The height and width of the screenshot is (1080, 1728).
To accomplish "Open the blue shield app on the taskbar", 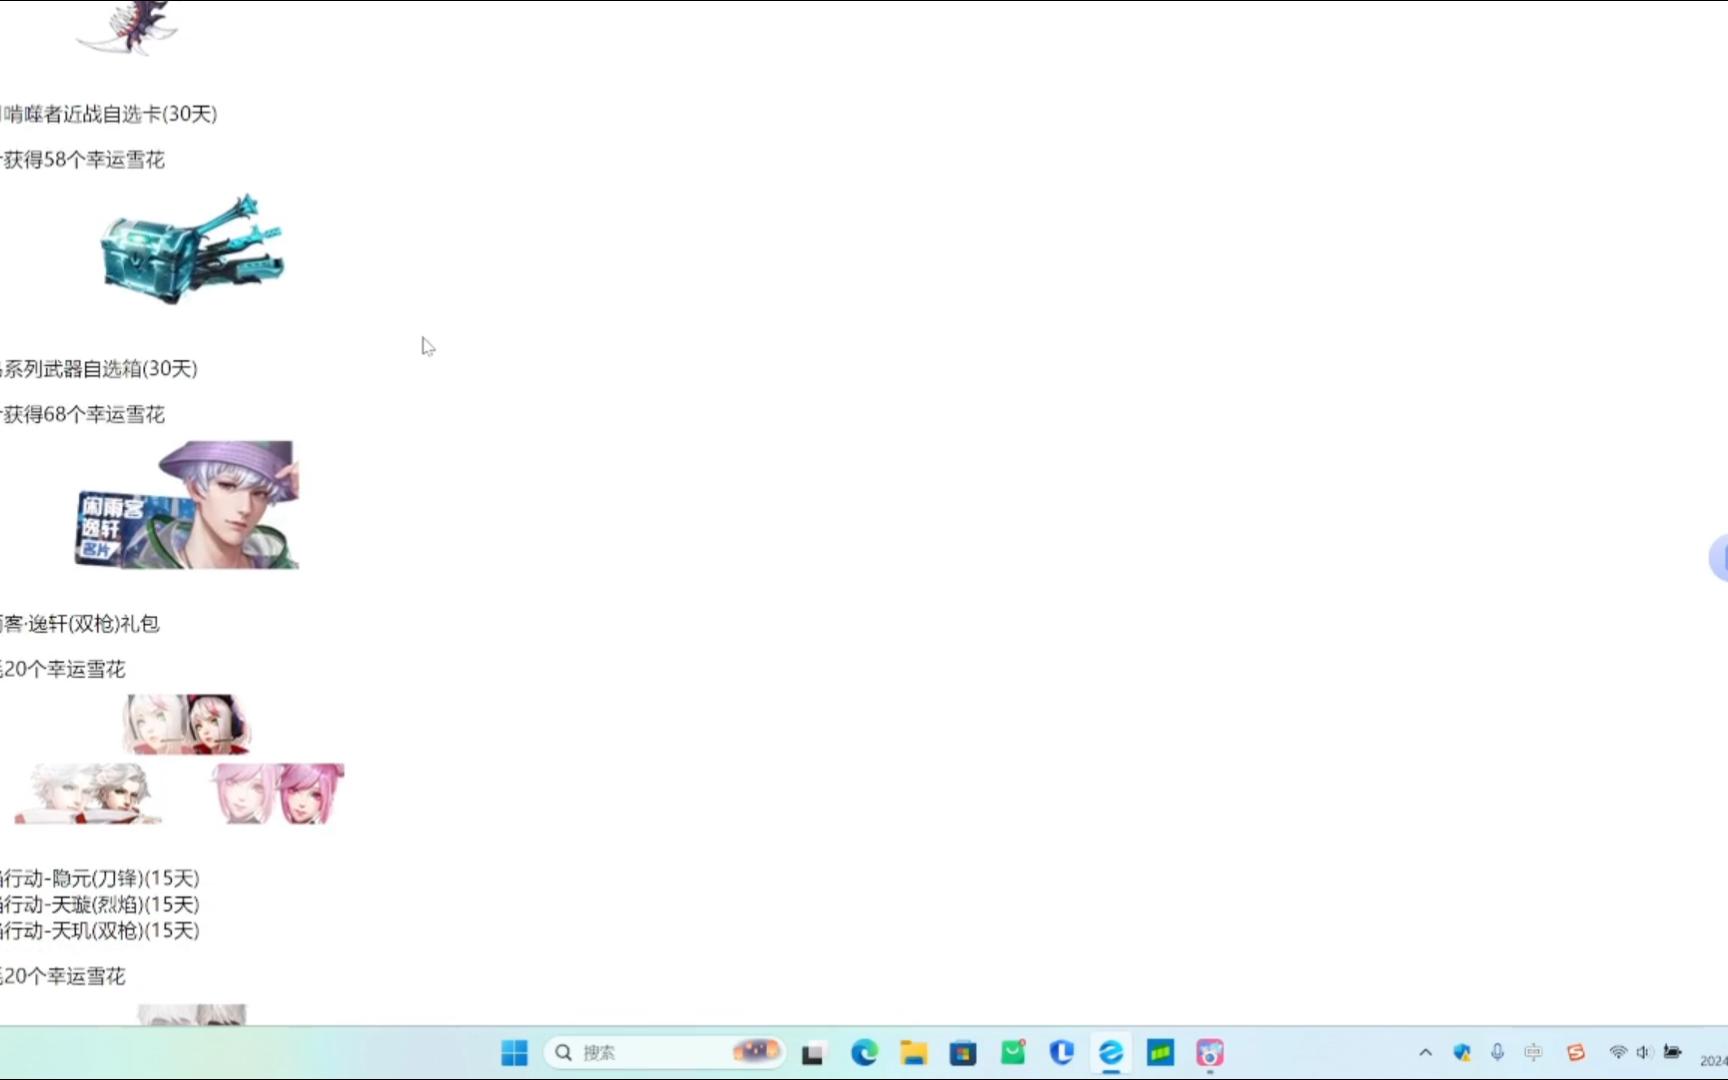I will coord(1062,1052).
